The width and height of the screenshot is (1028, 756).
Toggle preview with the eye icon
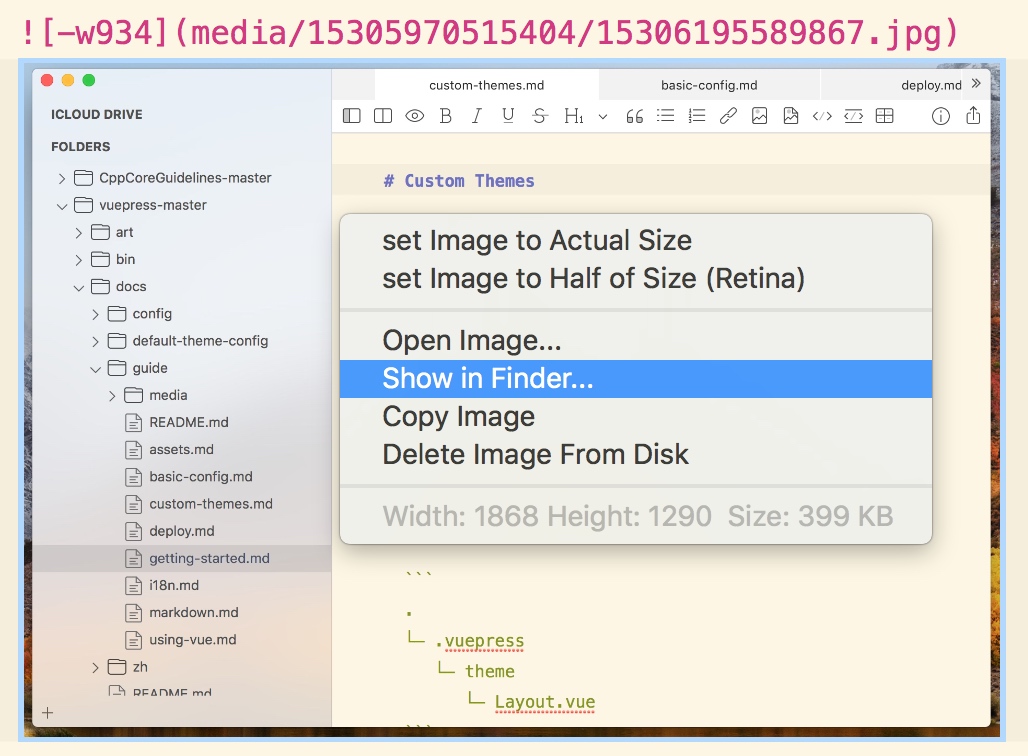[x=414, y=116]
